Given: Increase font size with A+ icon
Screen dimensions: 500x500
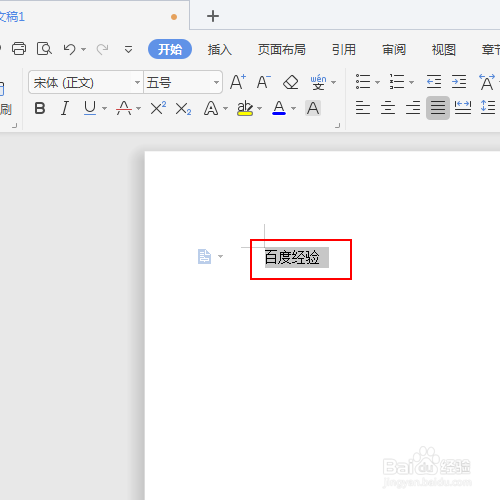Looking at the screenshot, I should (x=238, y=82).
